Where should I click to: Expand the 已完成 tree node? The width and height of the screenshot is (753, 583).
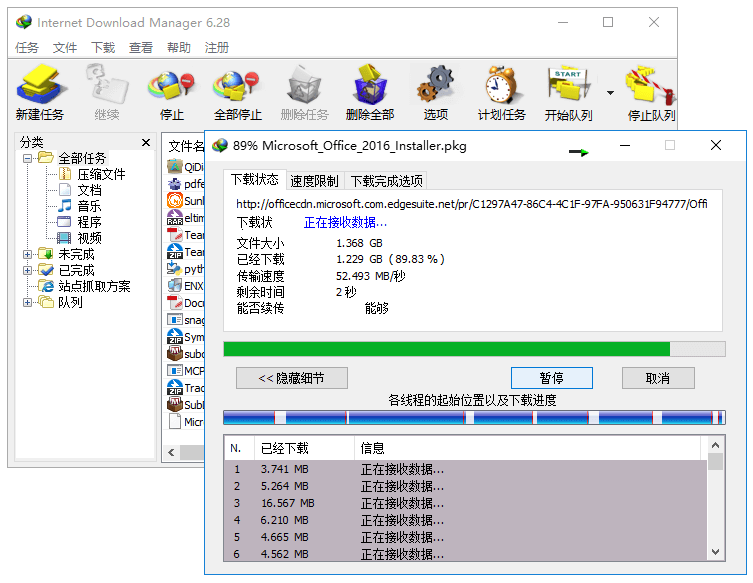point(27,270)
